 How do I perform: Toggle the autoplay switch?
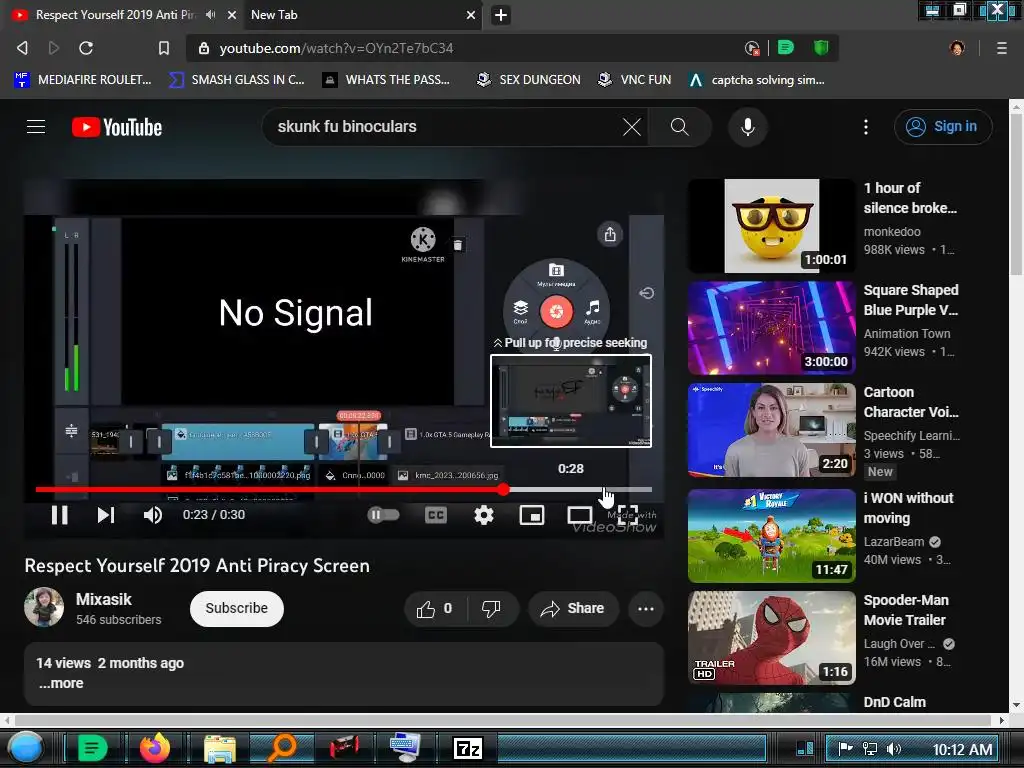(x=383, y=515)
